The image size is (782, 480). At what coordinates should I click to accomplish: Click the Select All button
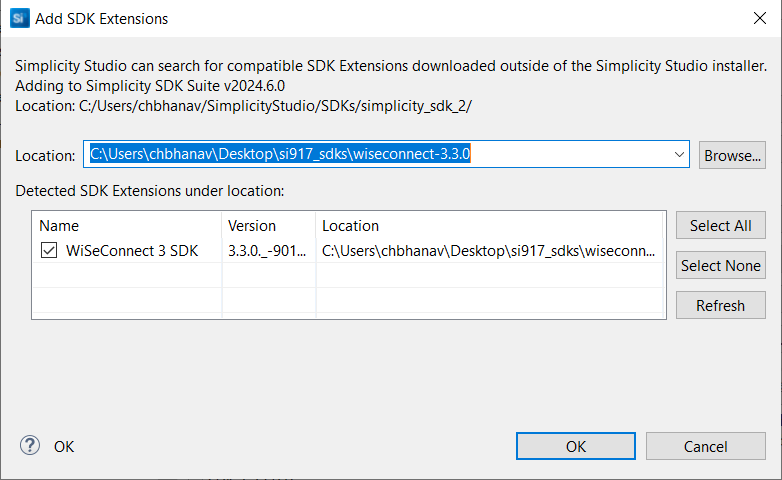pyautogui.click(x=721, y=226)
